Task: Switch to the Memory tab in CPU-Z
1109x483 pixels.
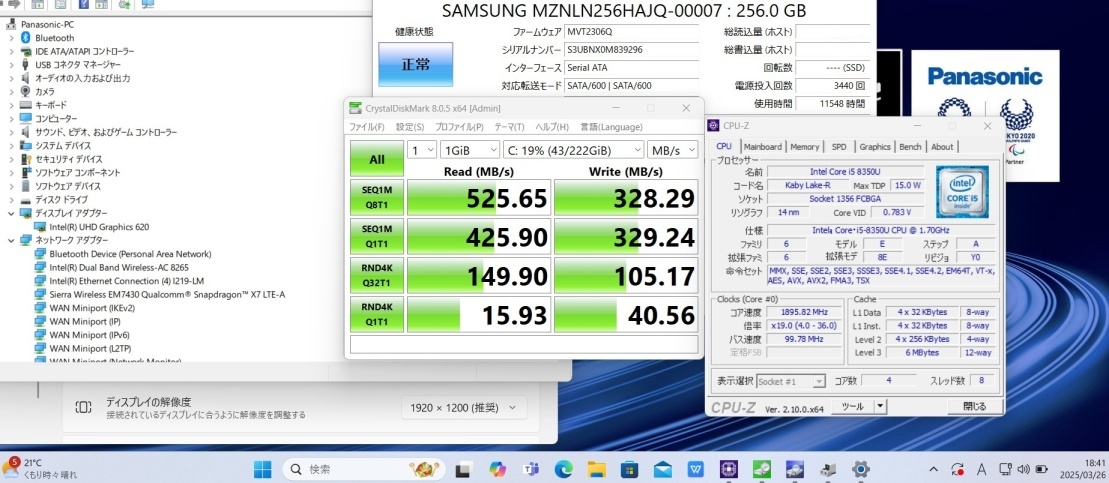Action: coord(805,146)
